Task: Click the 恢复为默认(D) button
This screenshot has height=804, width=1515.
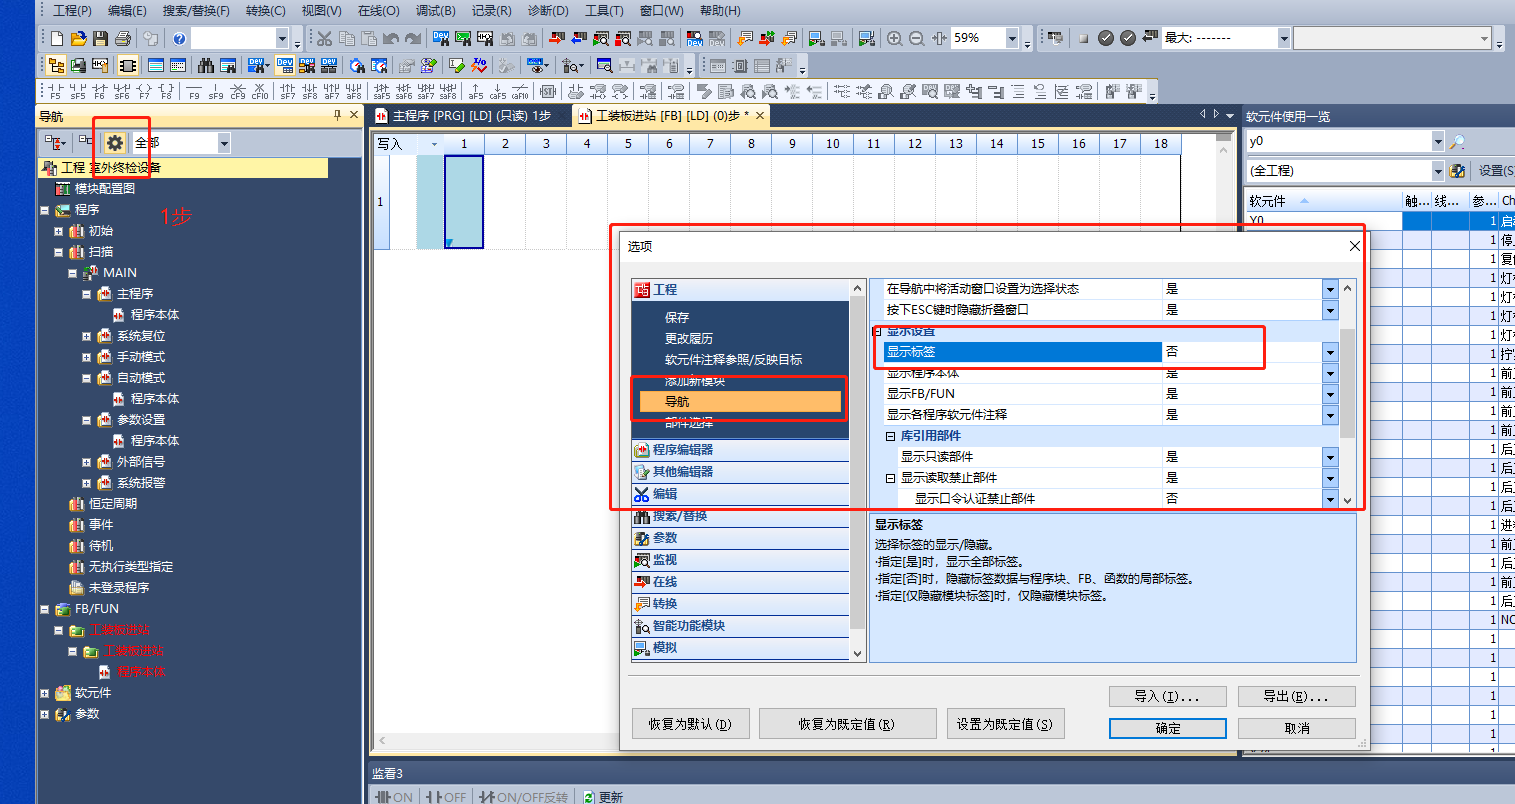Action: [x=691, y=724]
